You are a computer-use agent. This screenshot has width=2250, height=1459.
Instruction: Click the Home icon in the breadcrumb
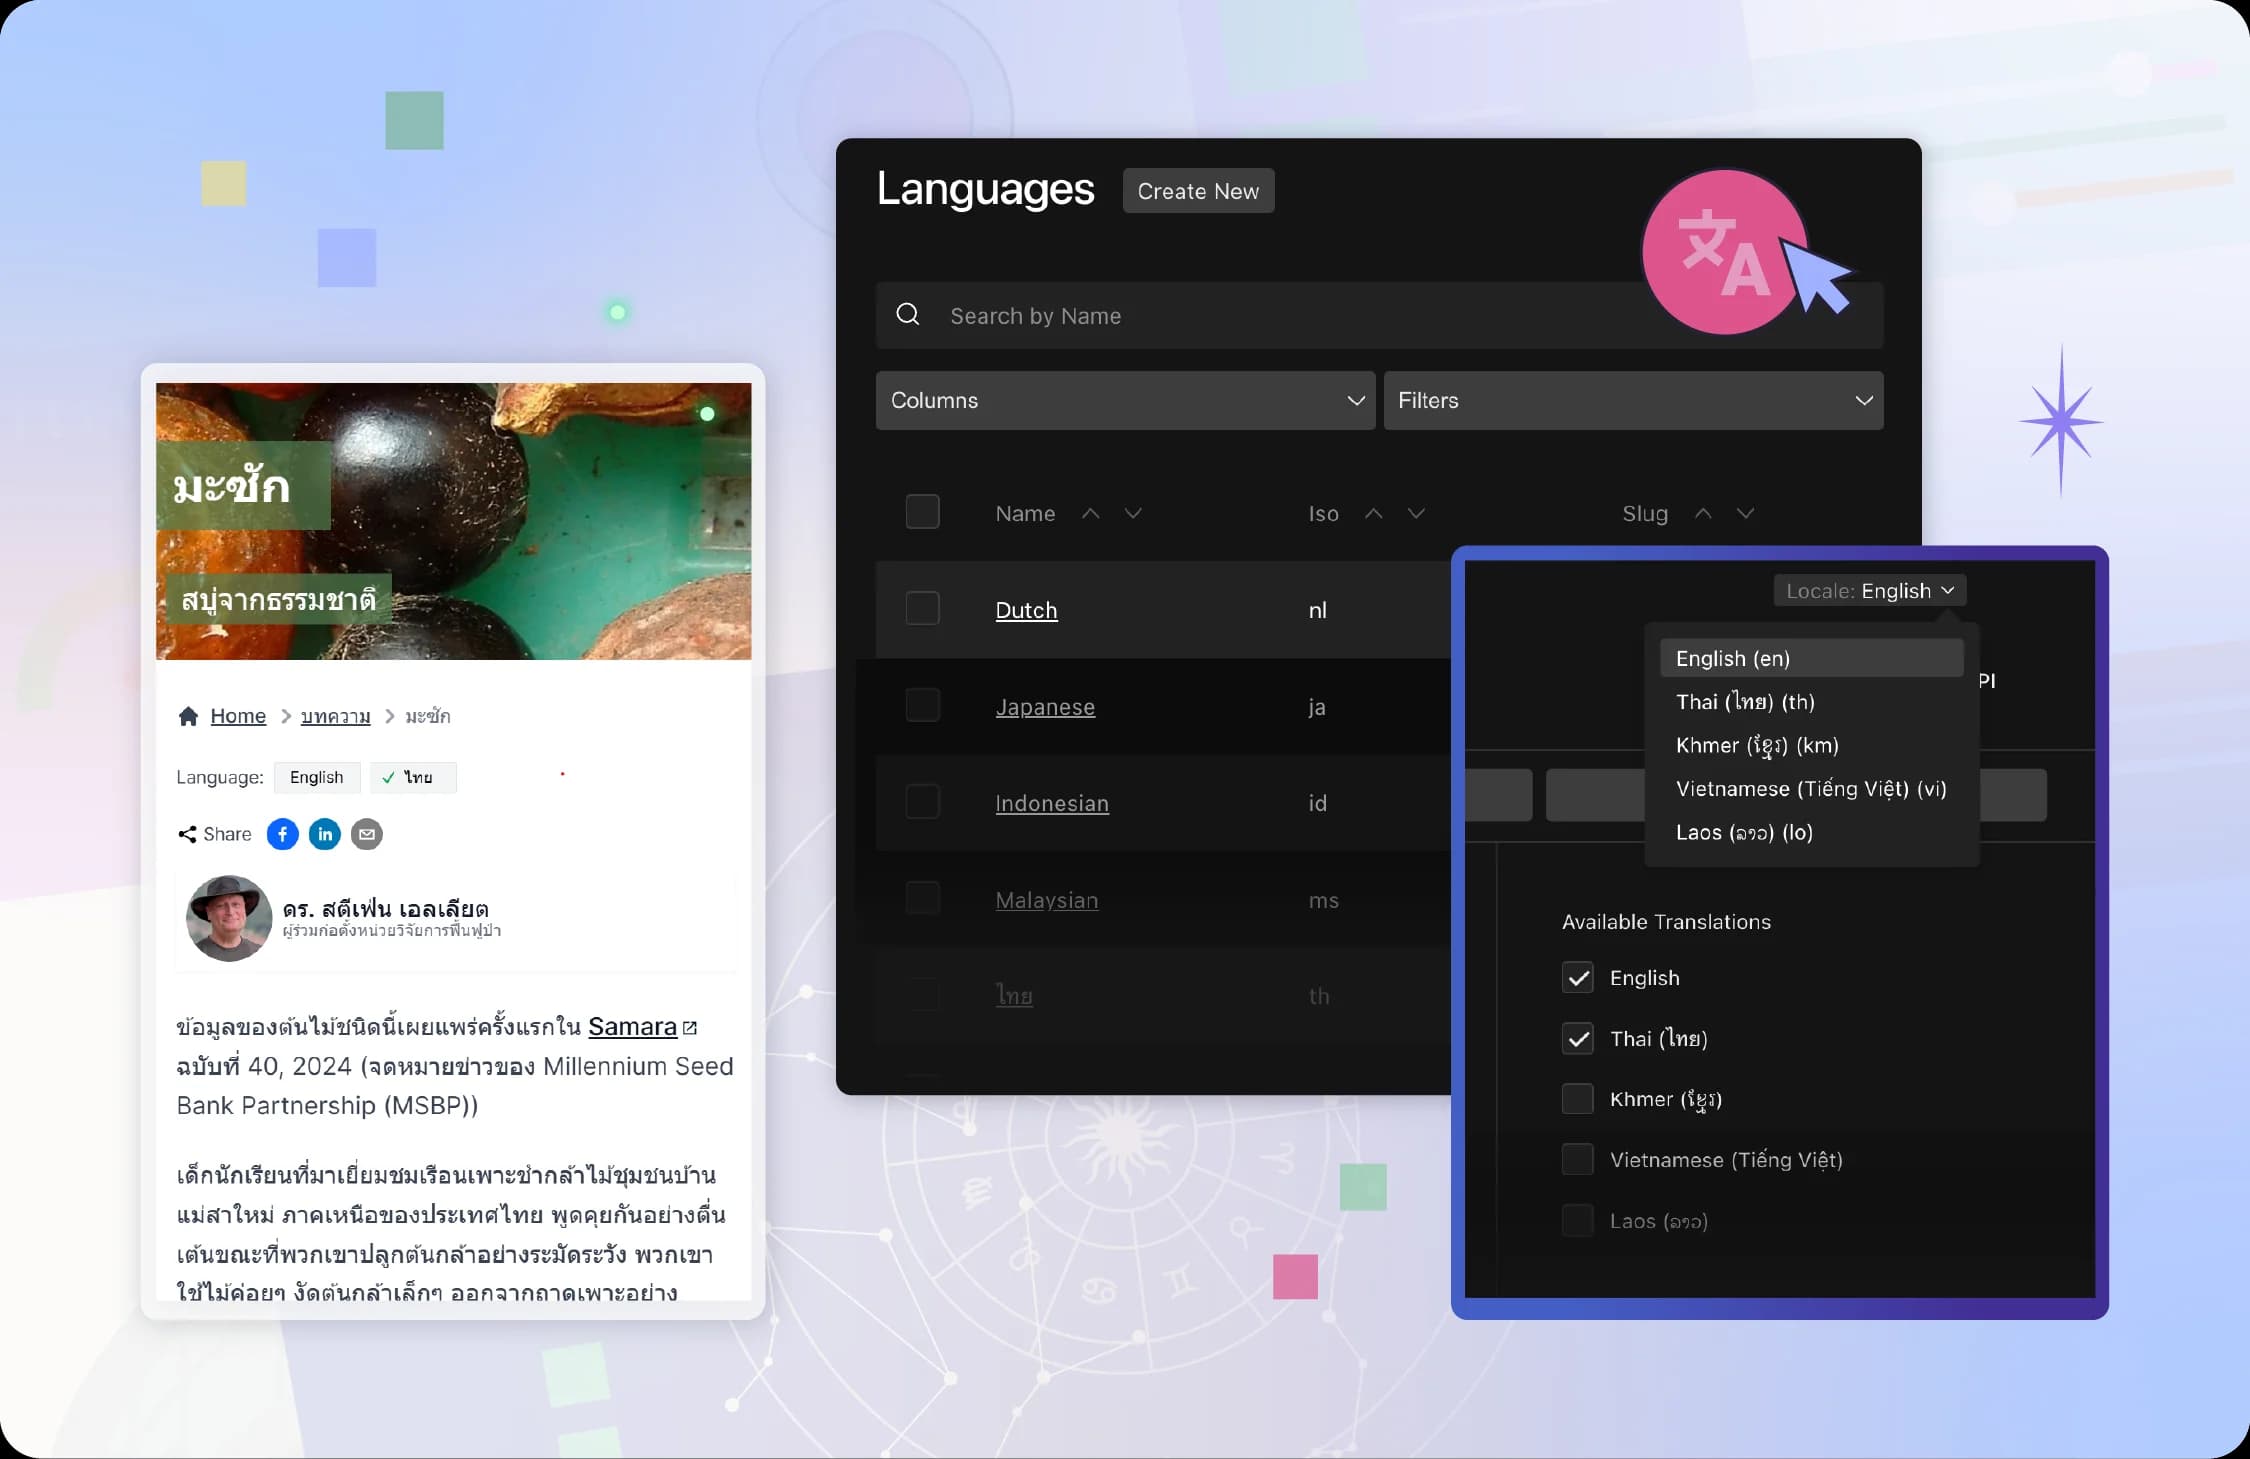pyautogui.click(x=188, y=715)
